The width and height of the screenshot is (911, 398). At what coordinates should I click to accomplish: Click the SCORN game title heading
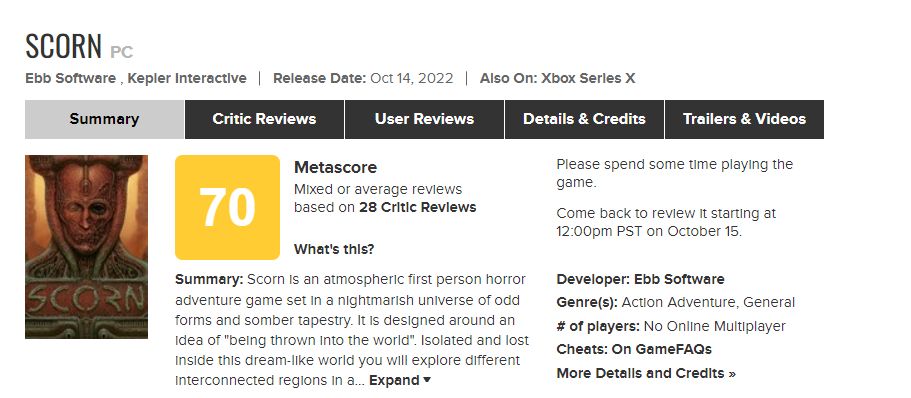click(63, 46)
